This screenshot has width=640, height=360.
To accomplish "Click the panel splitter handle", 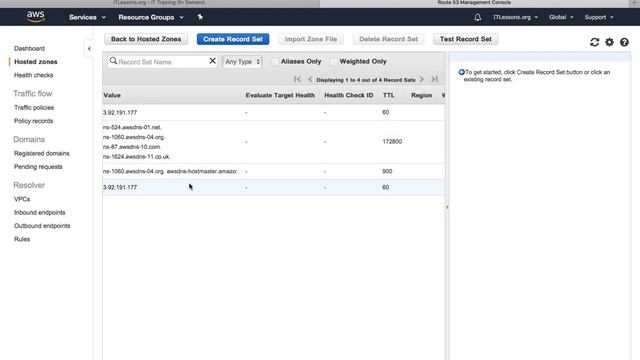I will pos(447,207).
